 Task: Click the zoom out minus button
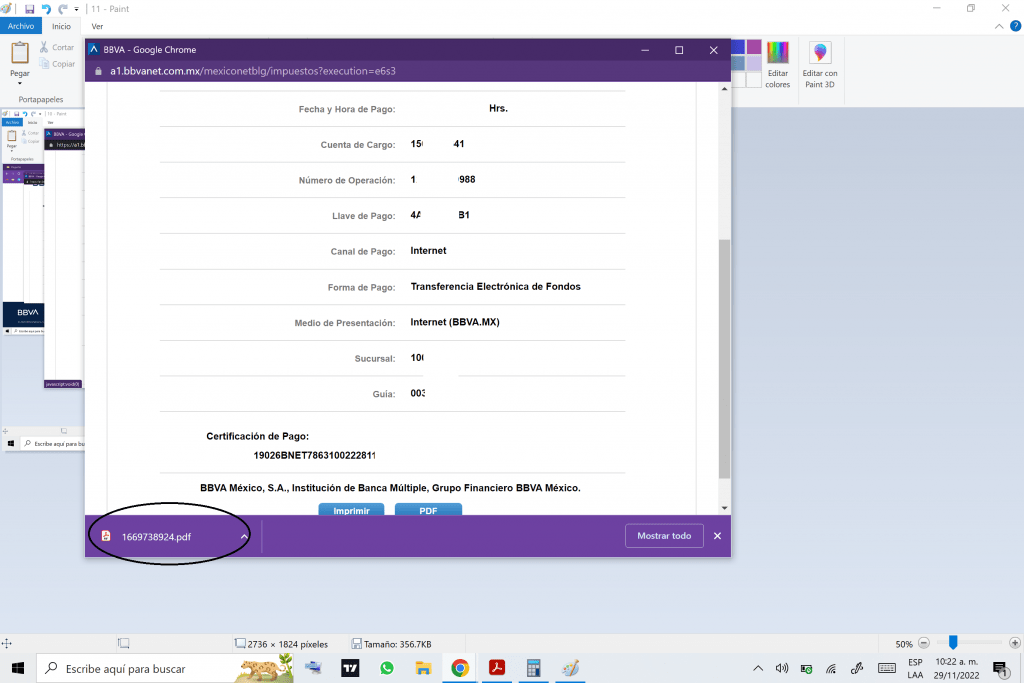tap(923, 643)
